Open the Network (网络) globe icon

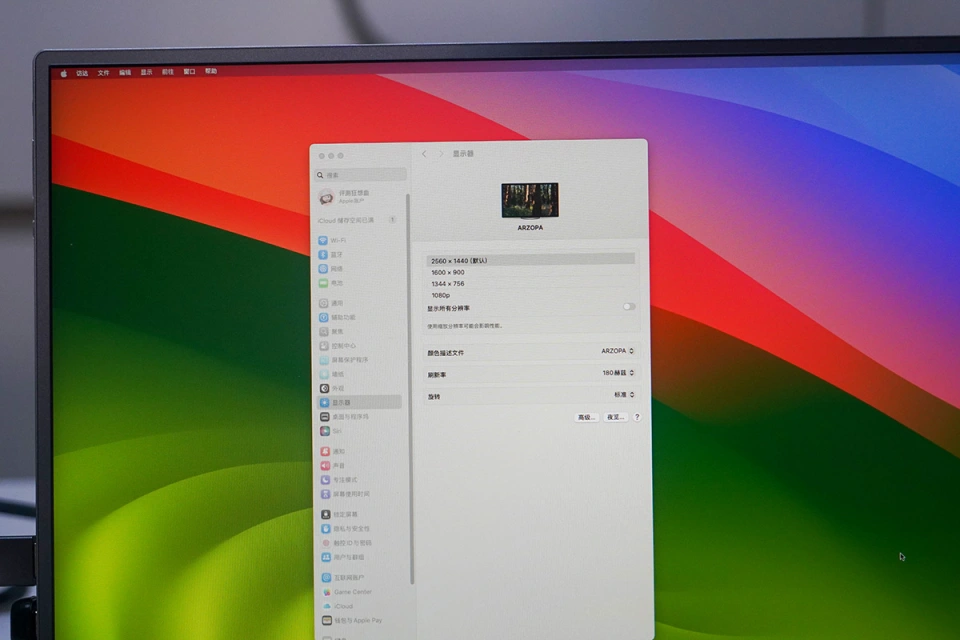click(x=324, y=269)
